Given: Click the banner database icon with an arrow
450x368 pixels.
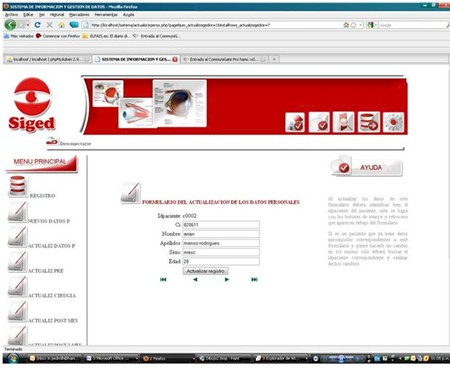Looking at the screenshot, I should pyautogui.click(x=369, y=122).
